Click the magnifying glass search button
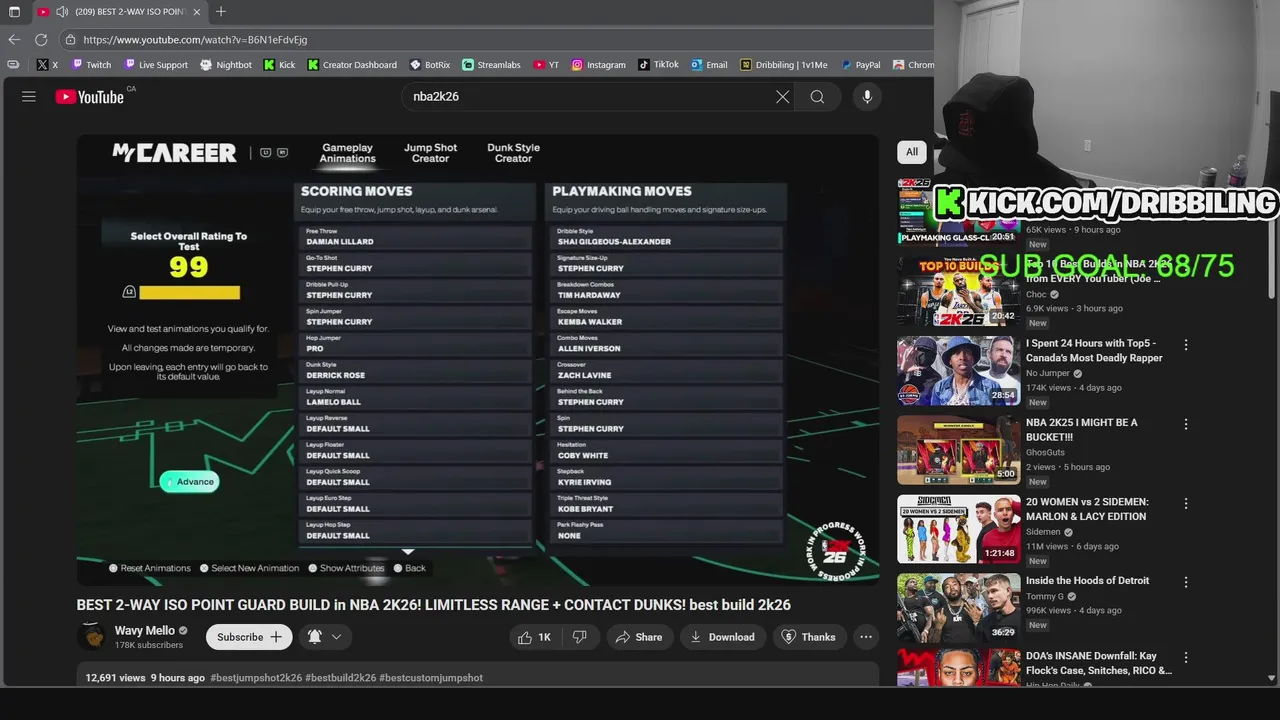1280x720 pixels. (x=817, y=97)
